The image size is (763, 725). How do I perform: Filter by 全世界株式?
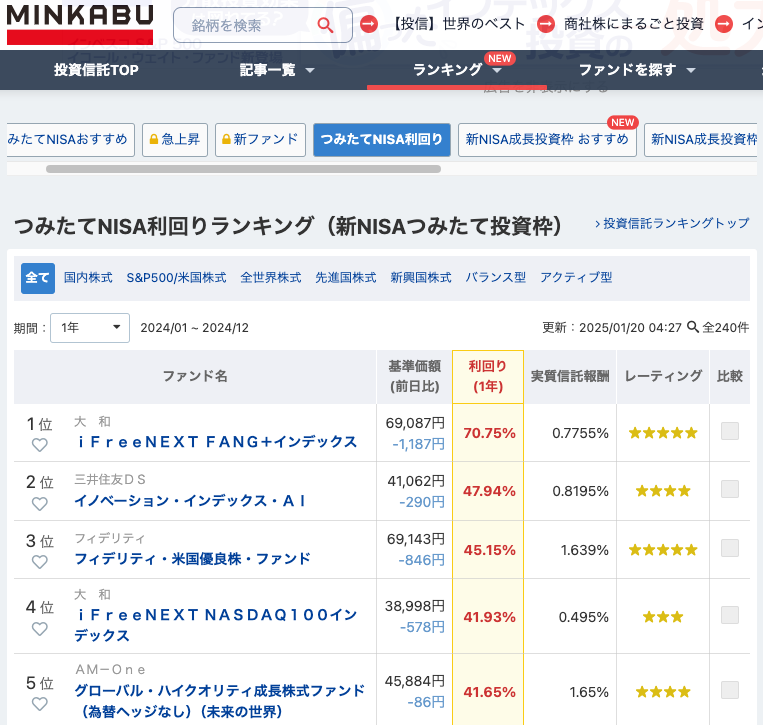pyautogui.click(x=271, y=278)
